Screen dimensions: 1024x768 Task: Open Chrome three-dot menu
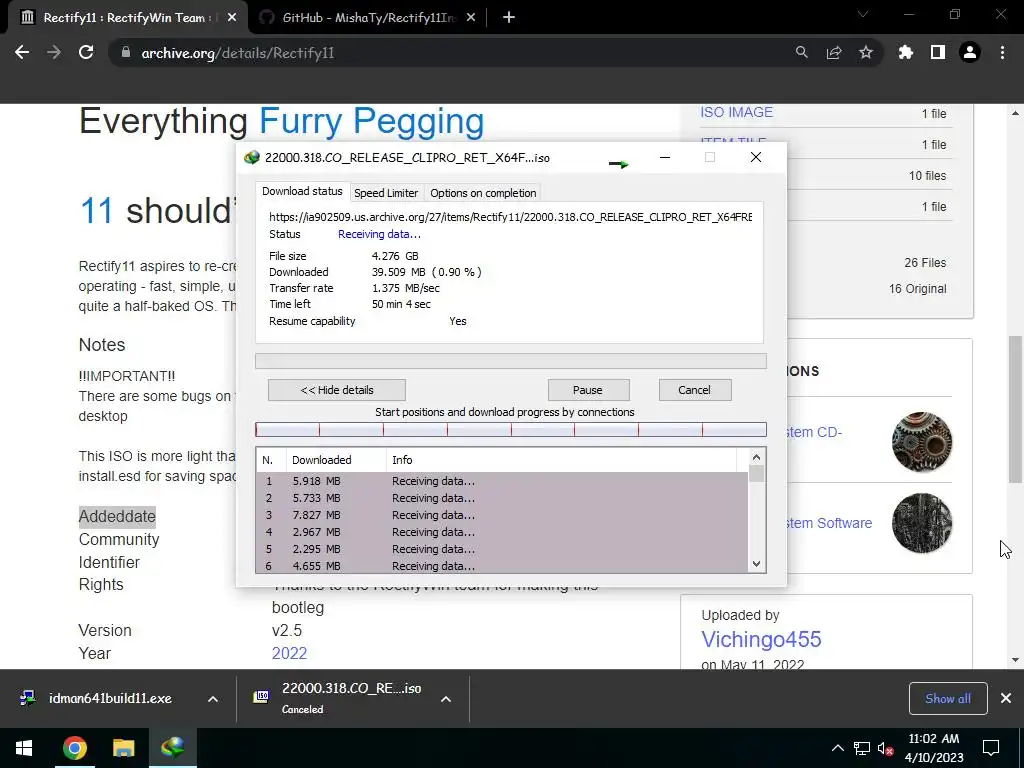pos(1002,52)
